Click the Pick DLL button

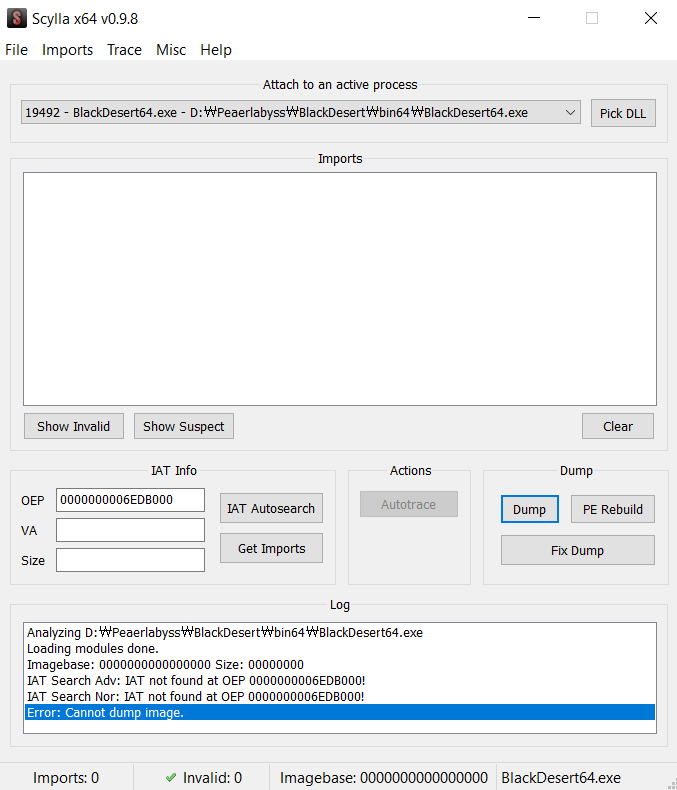click(623, 113)
